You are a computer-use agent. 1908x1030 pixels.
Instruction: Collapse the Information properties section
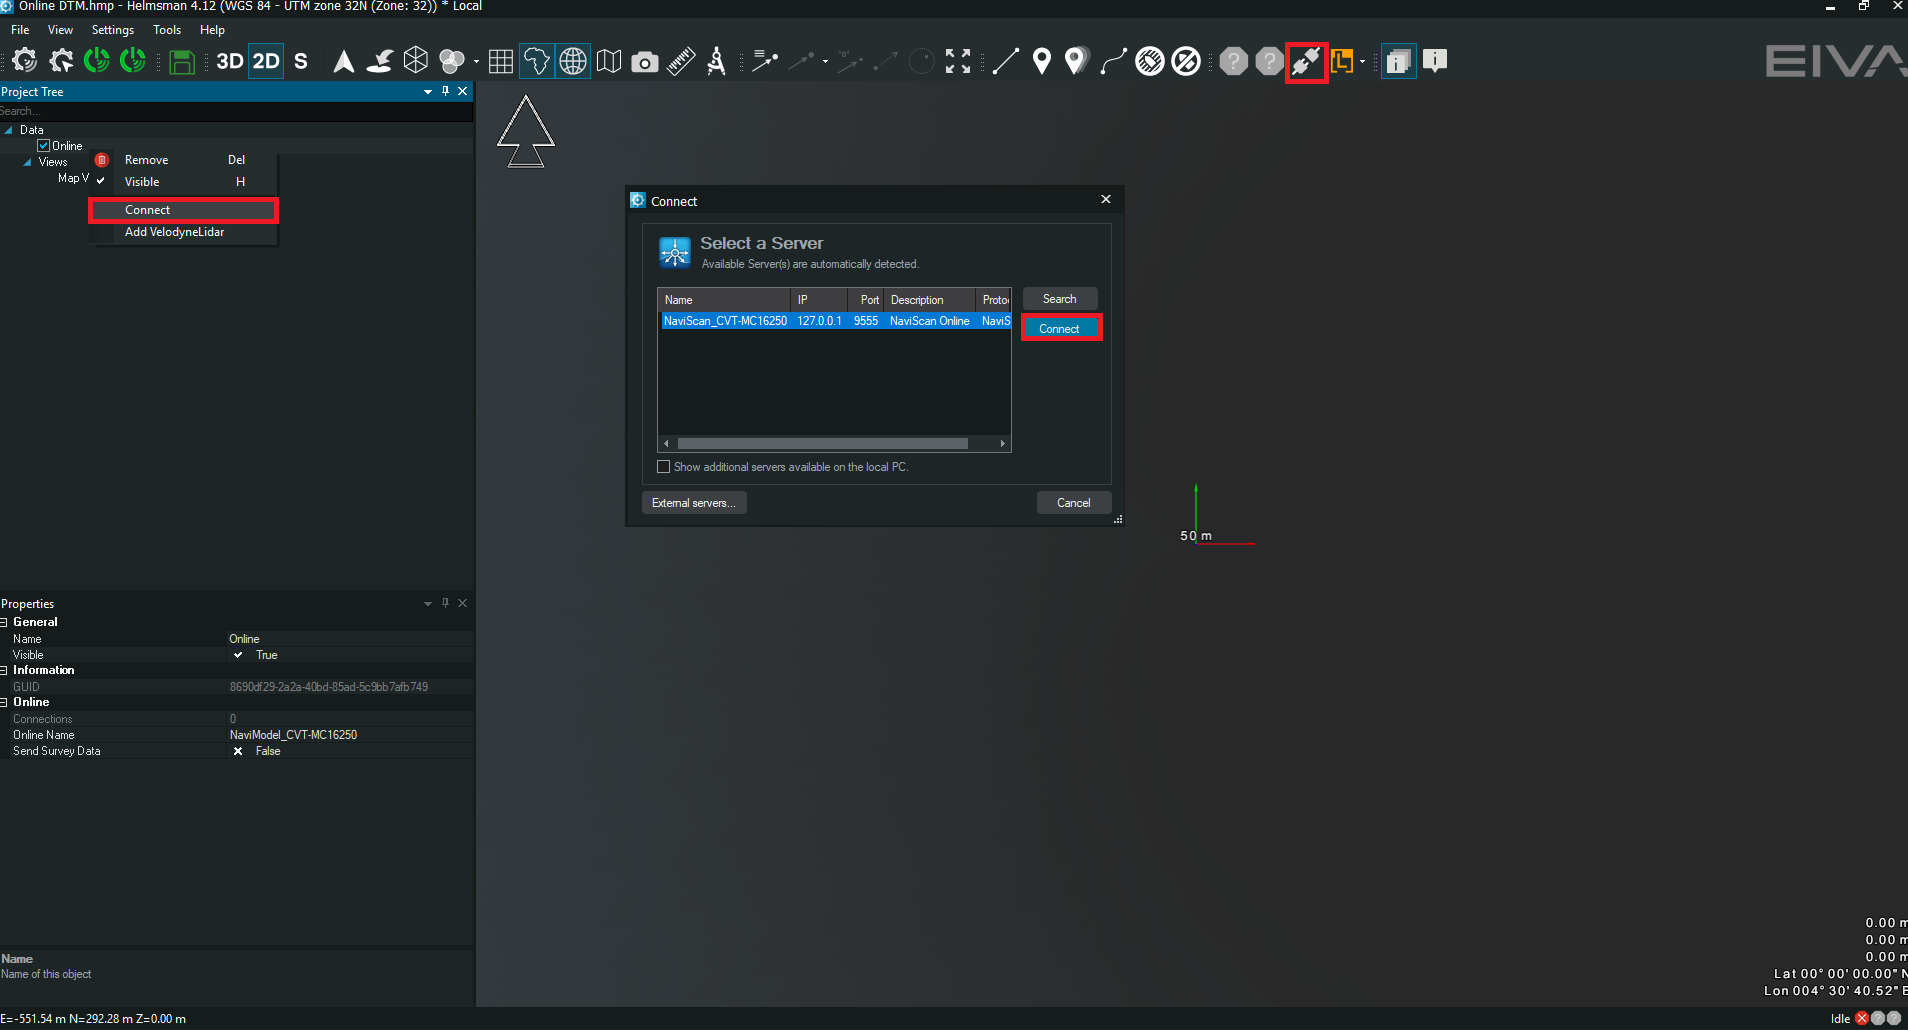click(x=5, y=670)
